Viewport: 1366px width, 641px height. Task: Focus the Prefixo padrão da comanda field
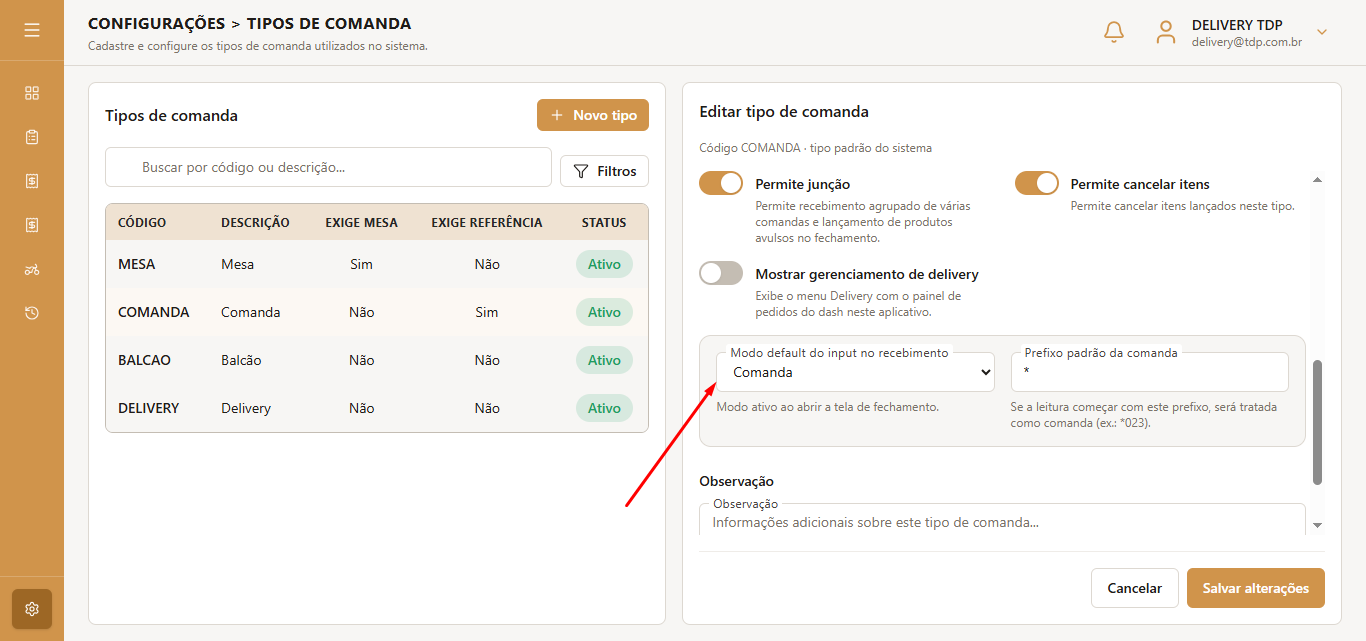click(1150, 372)
